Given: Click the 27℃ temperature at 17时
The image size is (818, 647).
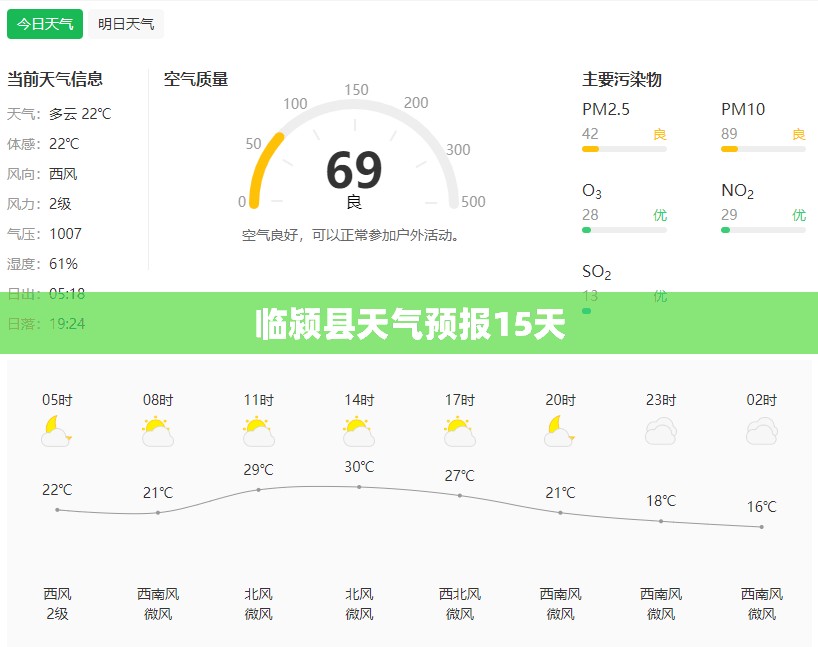Looking at the screenshot, I should [x=460, y=475].
